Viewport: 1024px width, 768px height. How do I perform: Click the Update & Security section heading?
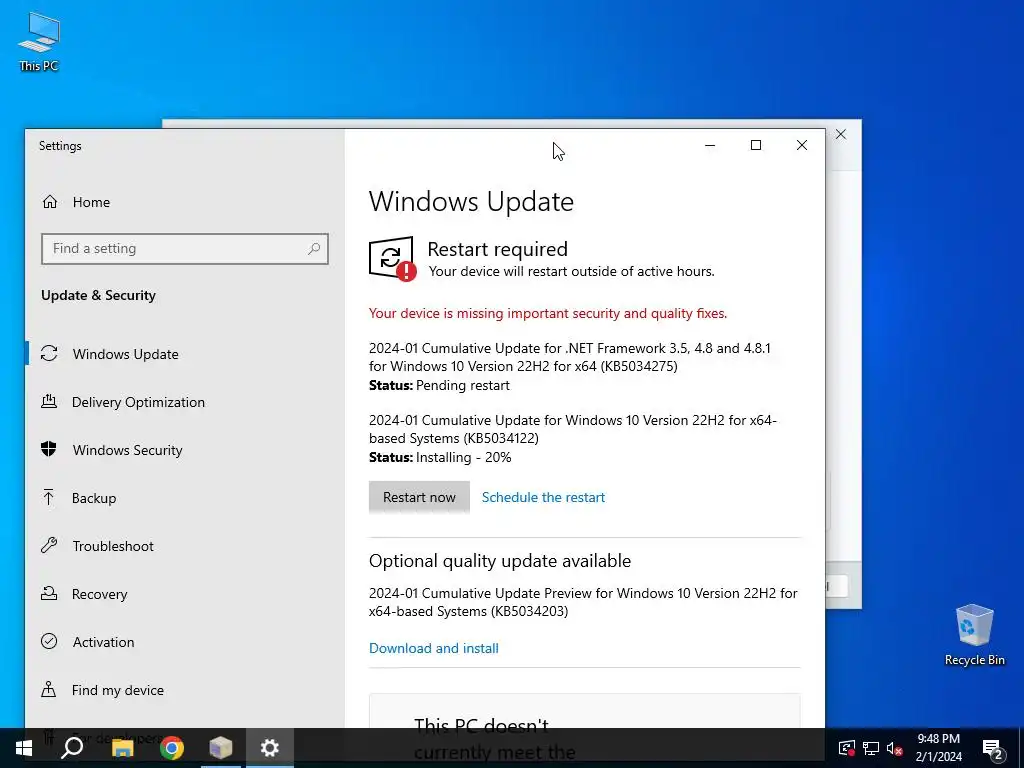point(99,295)
